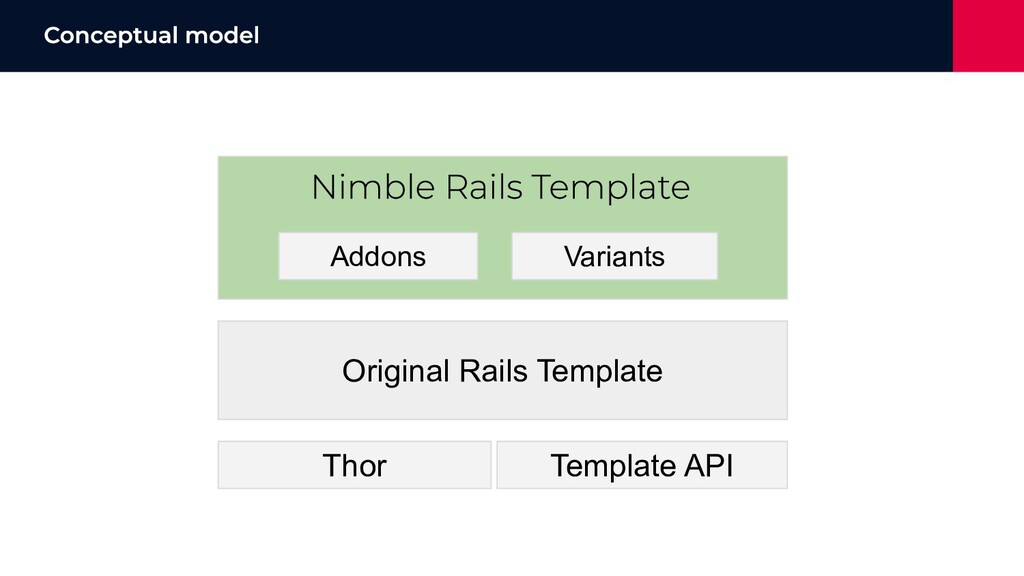Select the word Original in gray box

point(396,372)
